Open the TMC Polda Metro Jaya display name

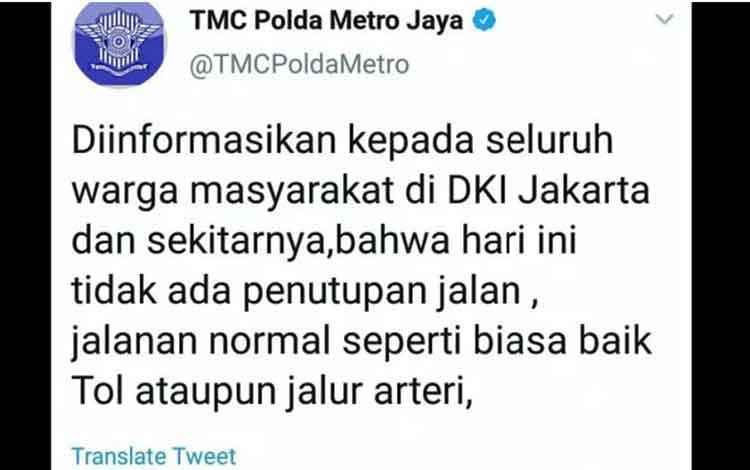(326, 21)
